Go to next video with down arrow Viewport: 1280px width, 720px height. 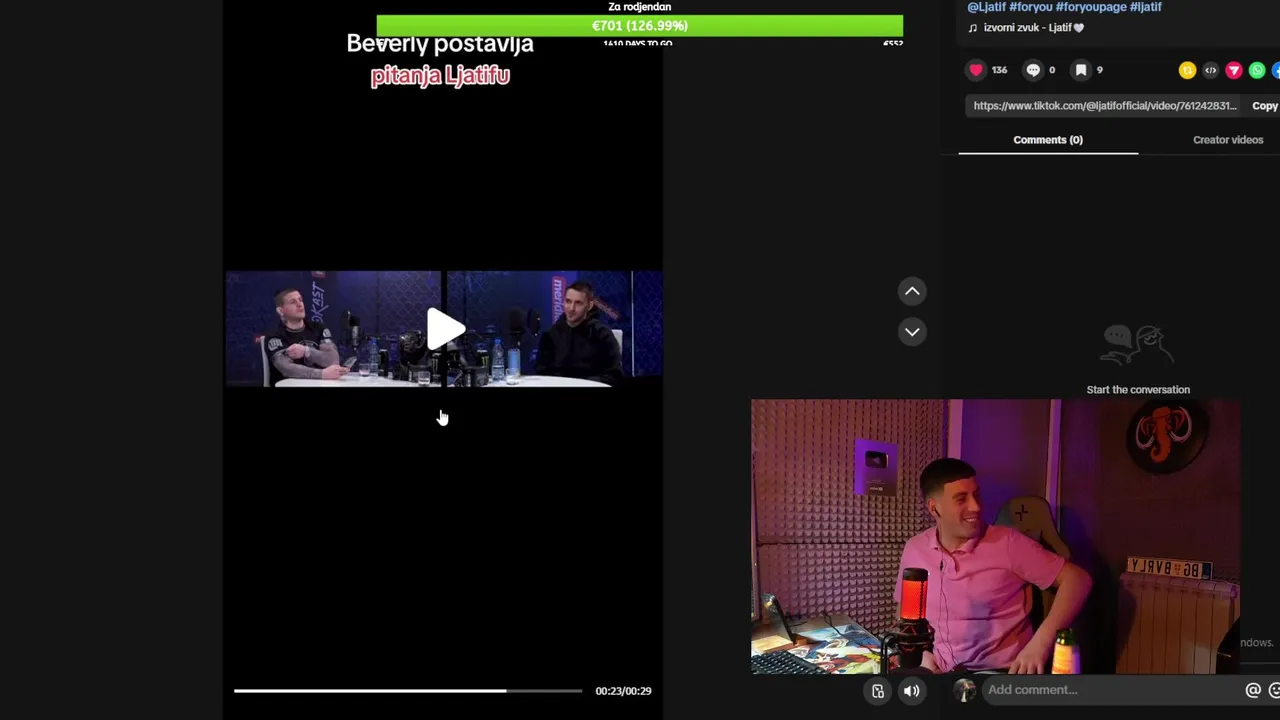[912, 332]
